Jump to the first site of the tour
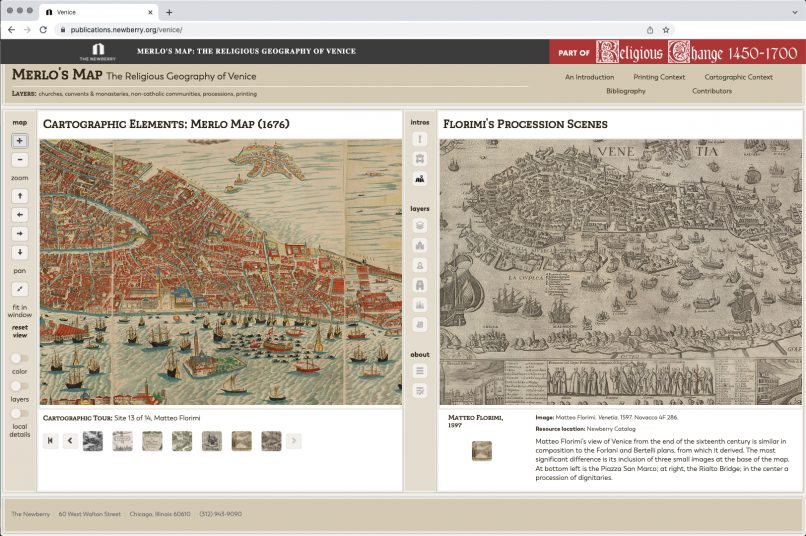This screenshot has height=536, width=806. coord(50,441)
